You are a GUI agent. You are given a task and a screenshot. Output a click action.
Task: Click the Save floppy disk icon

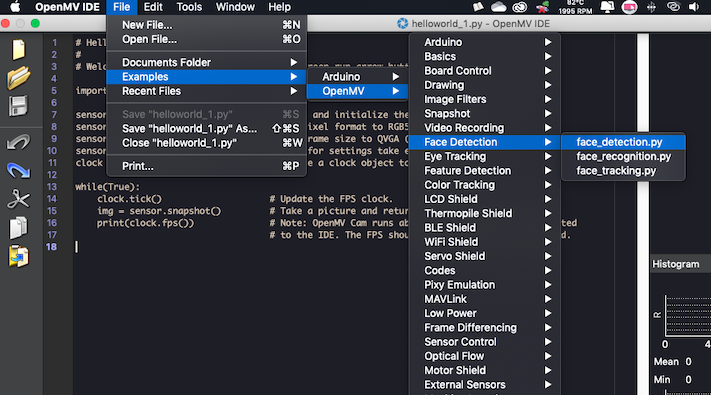coord(18,106)
